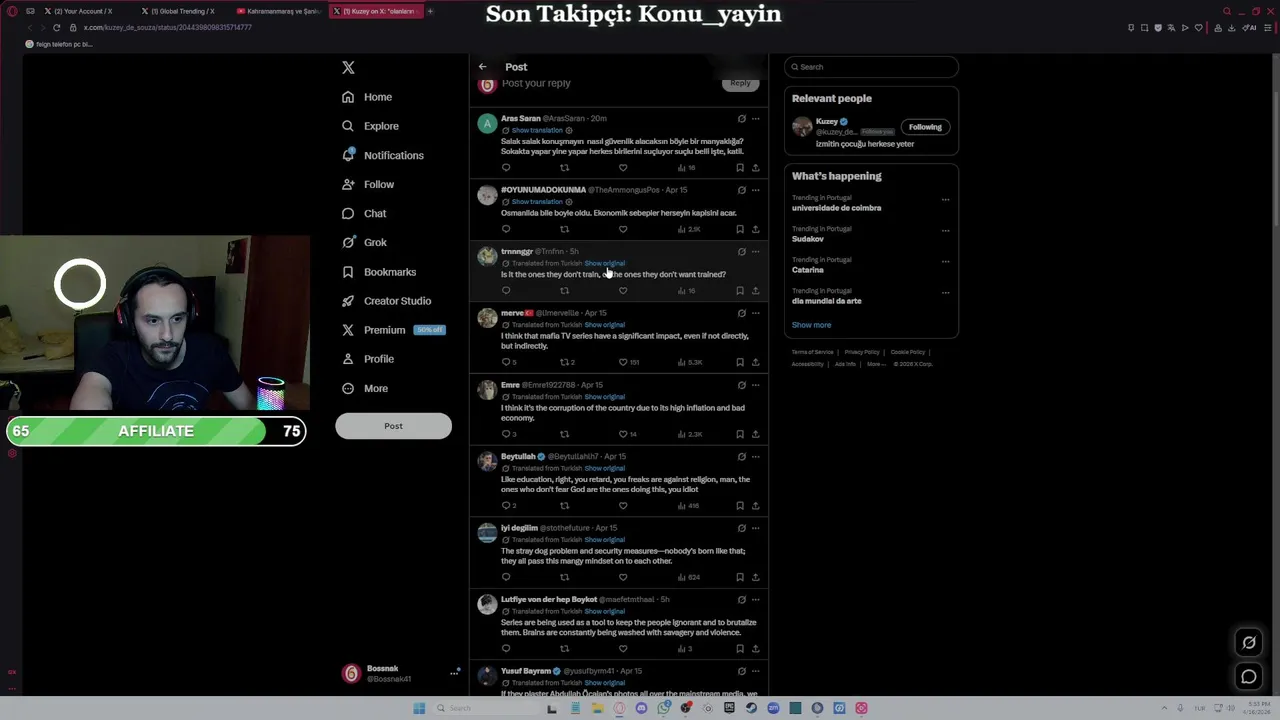Bookmark merve's tweet

[x=740, y=362]
